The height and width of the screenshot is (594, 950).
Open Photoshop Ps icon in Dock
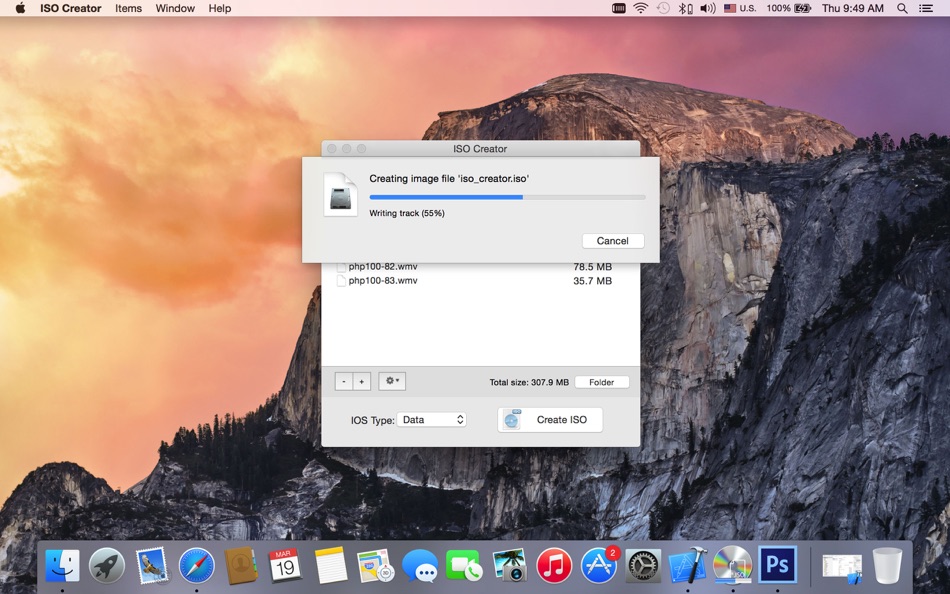pos(778,566)
